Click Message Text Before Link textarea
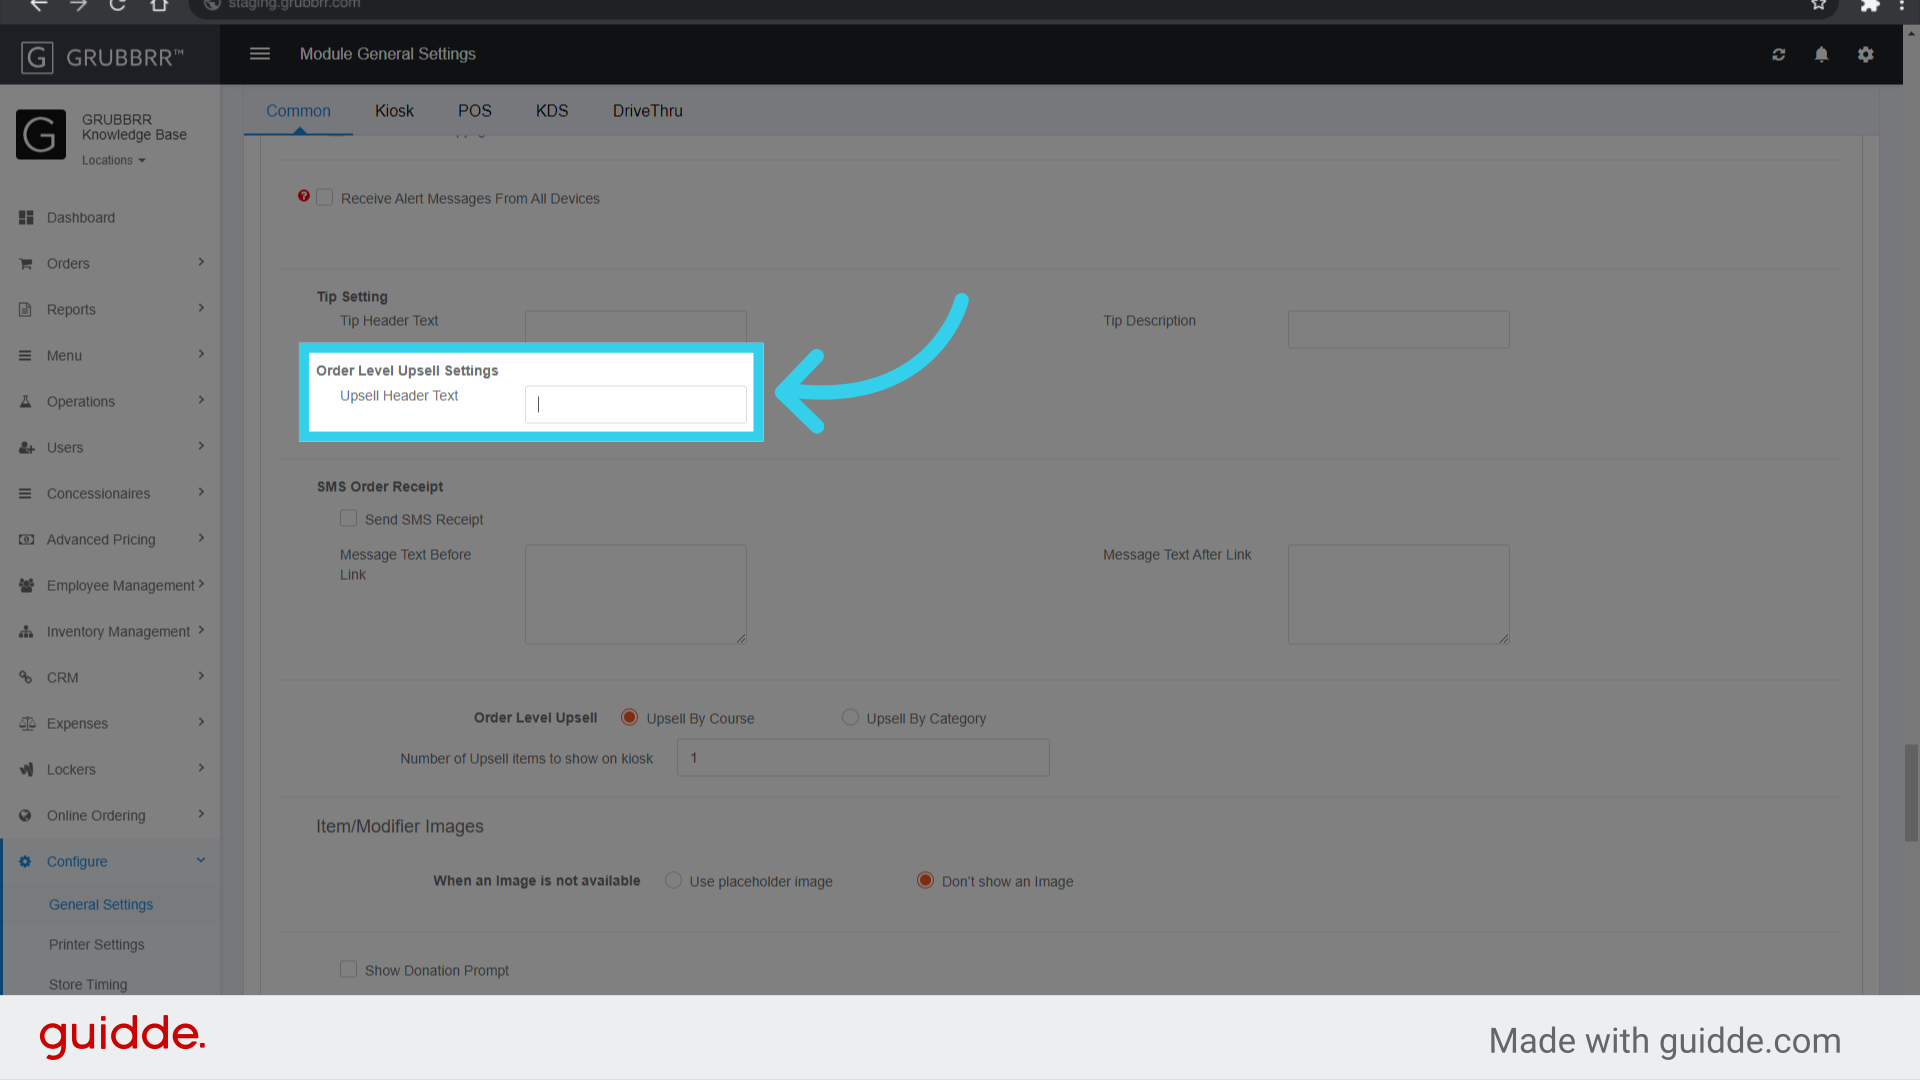The height and width of the screenshot is (1080, 1920). (x=636, y=594)
